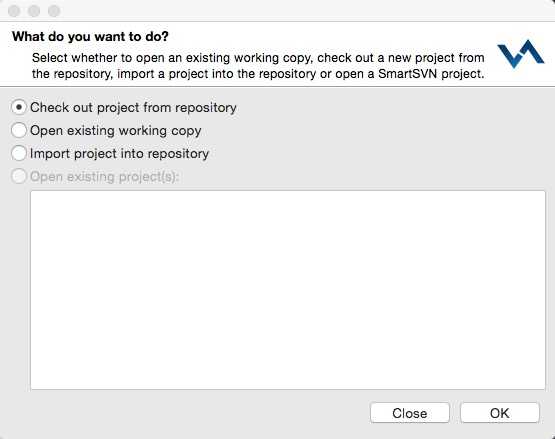Click the SmartSVN logo icon

[x=520, y=54]
